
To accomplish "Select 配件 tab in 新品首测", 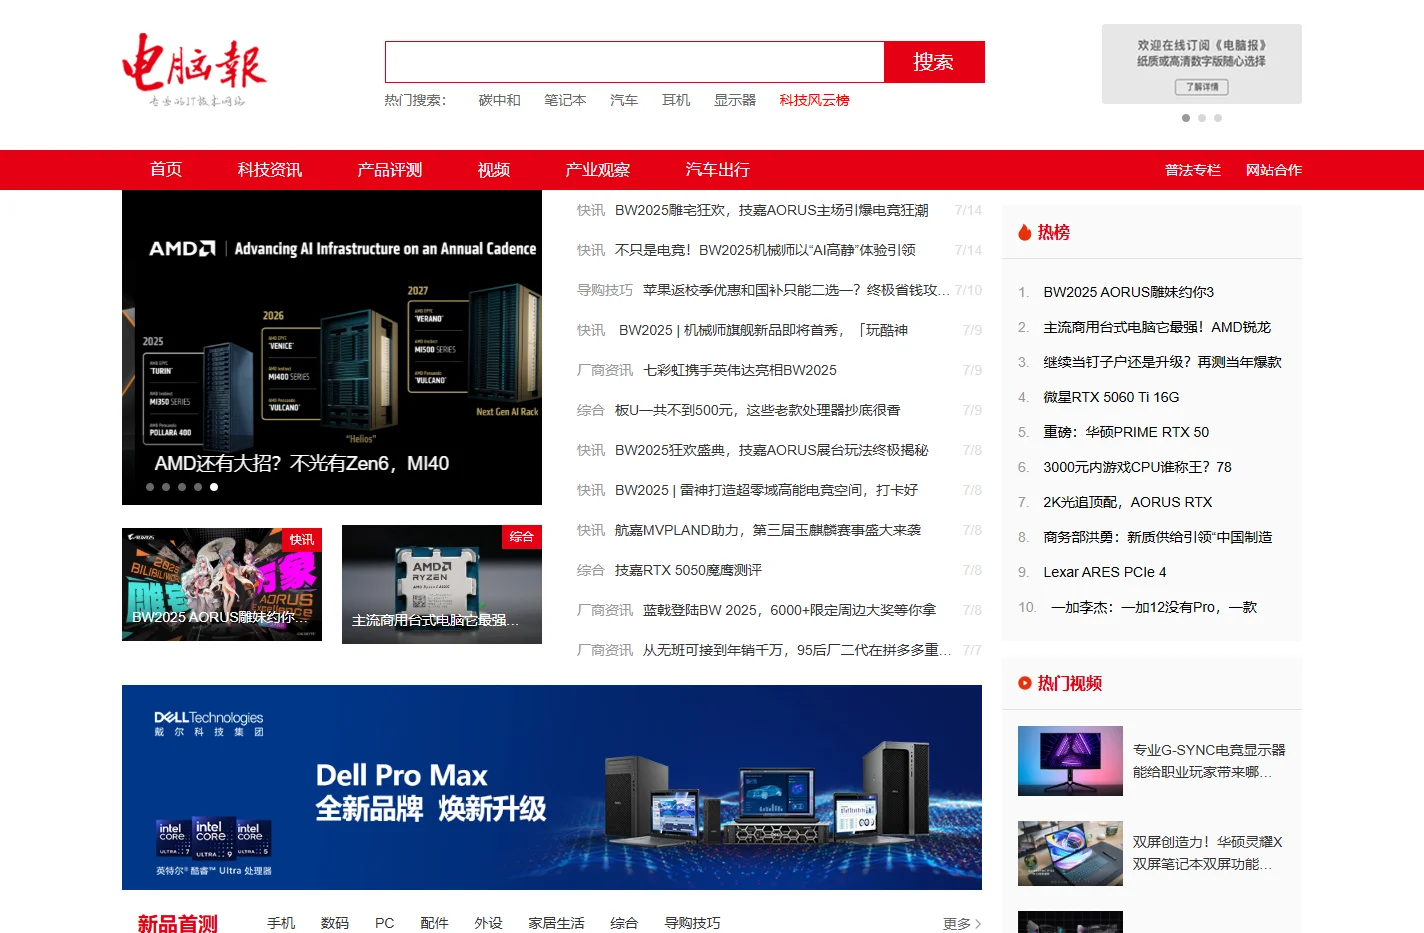I will [x=434, y=923].
